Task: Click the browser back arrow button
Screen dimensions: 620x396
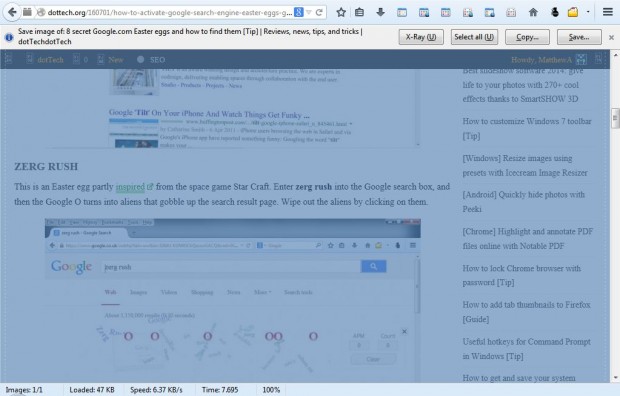Action: point(12,12)
